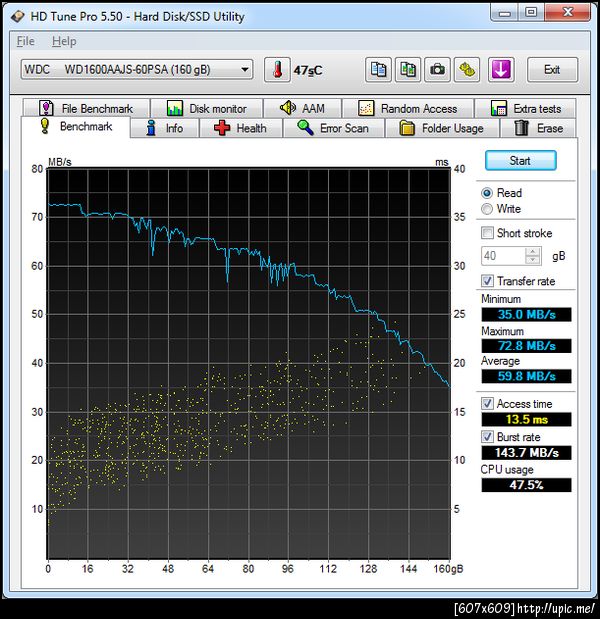Click the copy text to clipboard icon

[x=378, y=70]
